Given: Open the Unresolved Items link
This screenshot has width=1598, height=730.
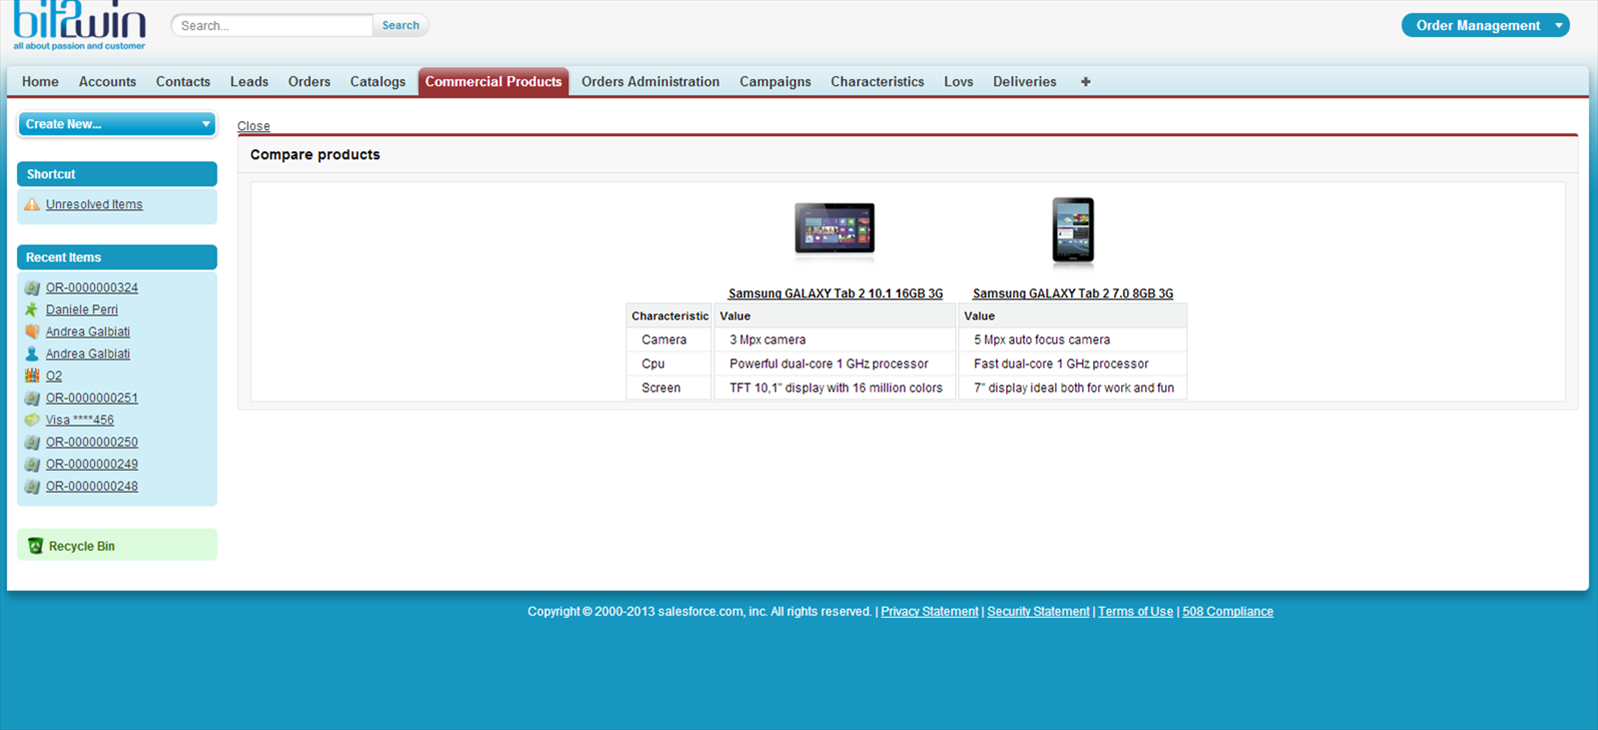Looking at the screenshot, I should point(94,204).
